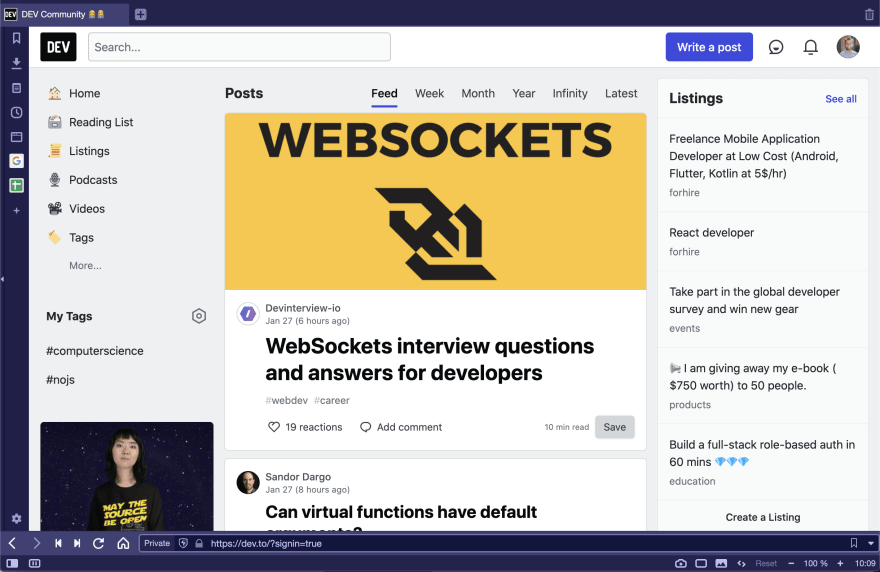Open the Downloads panel icon
880x572 pixels.
coord(16,63)
